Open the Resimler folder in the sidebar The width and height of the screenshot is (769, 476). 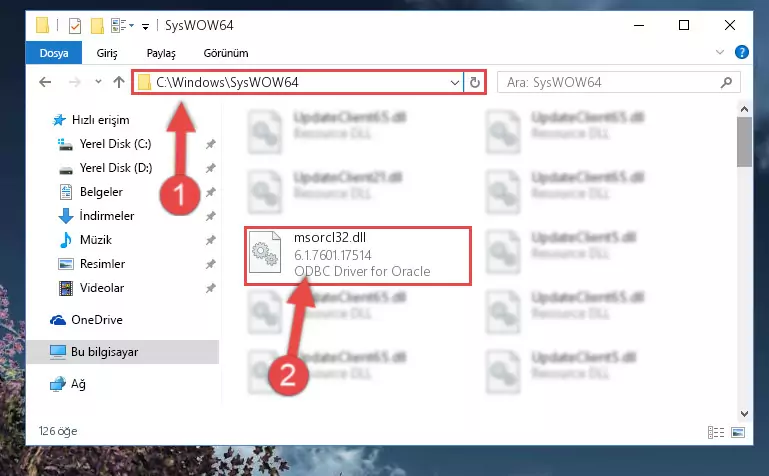(x=102, y=264)
